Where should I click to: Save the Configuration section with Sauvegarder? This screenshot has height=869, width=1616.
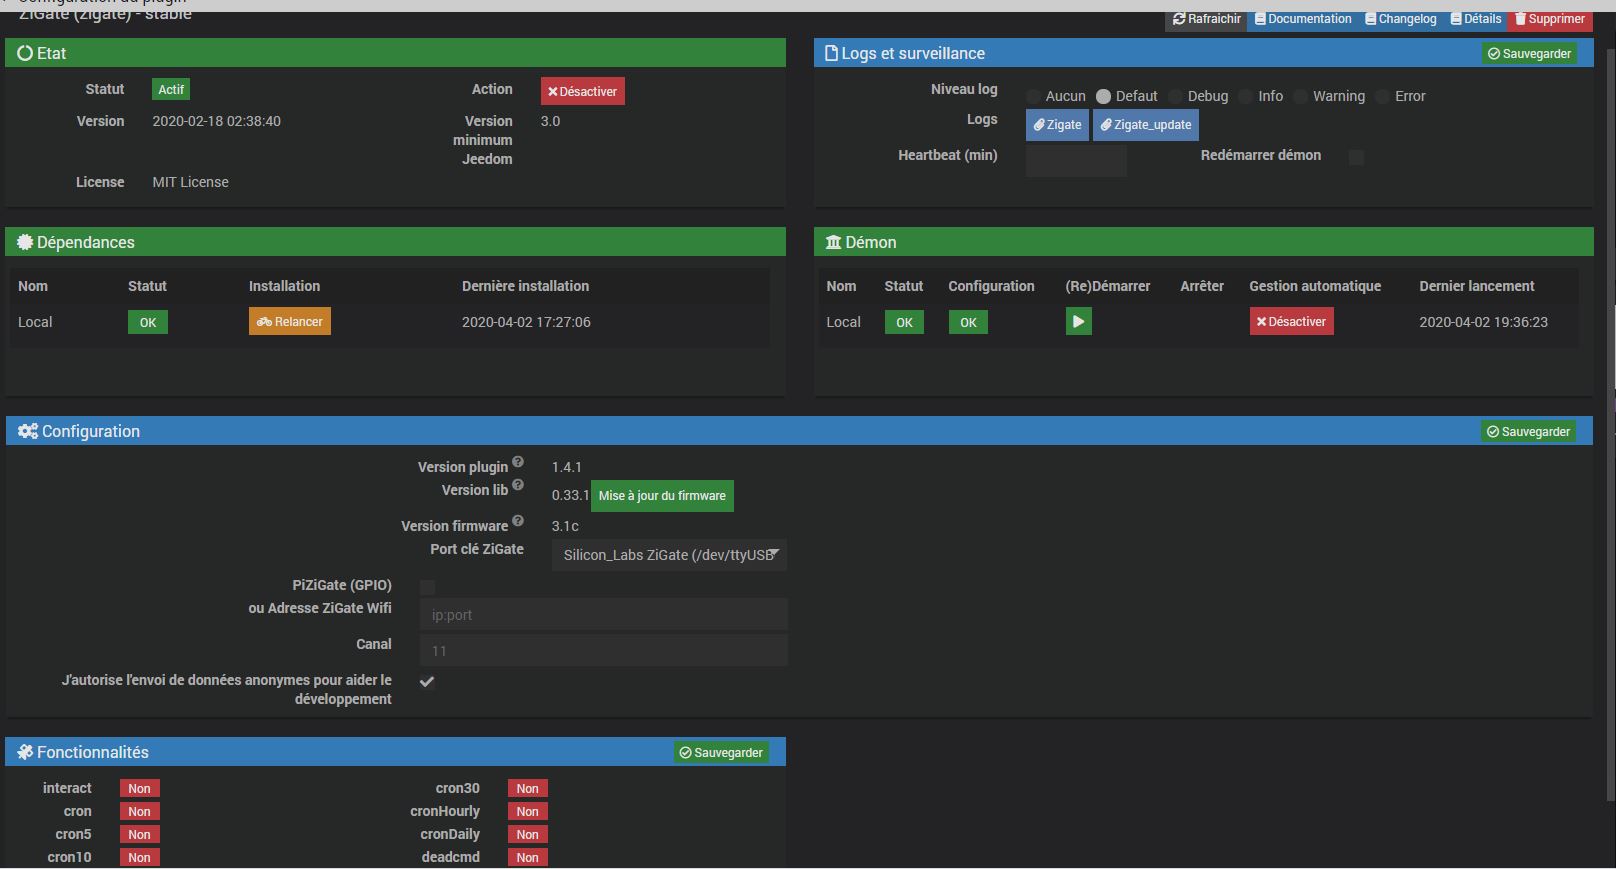[x=1528, y=432]
